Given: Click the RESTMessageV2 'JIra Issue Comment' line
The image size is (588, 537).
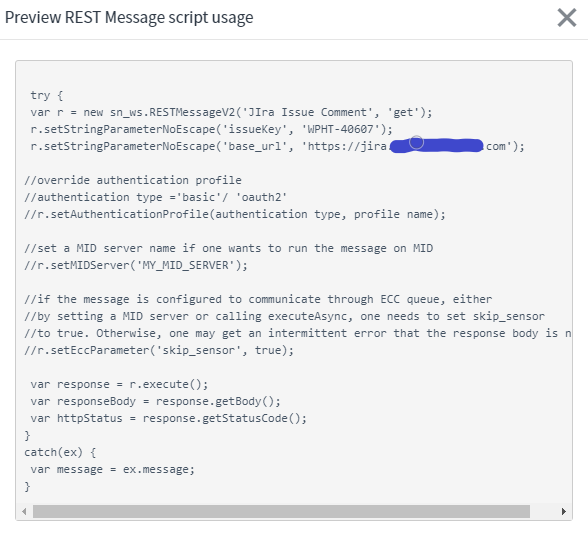Looking at the screenshot, I should pyautogui.click(x=231, y=112).
